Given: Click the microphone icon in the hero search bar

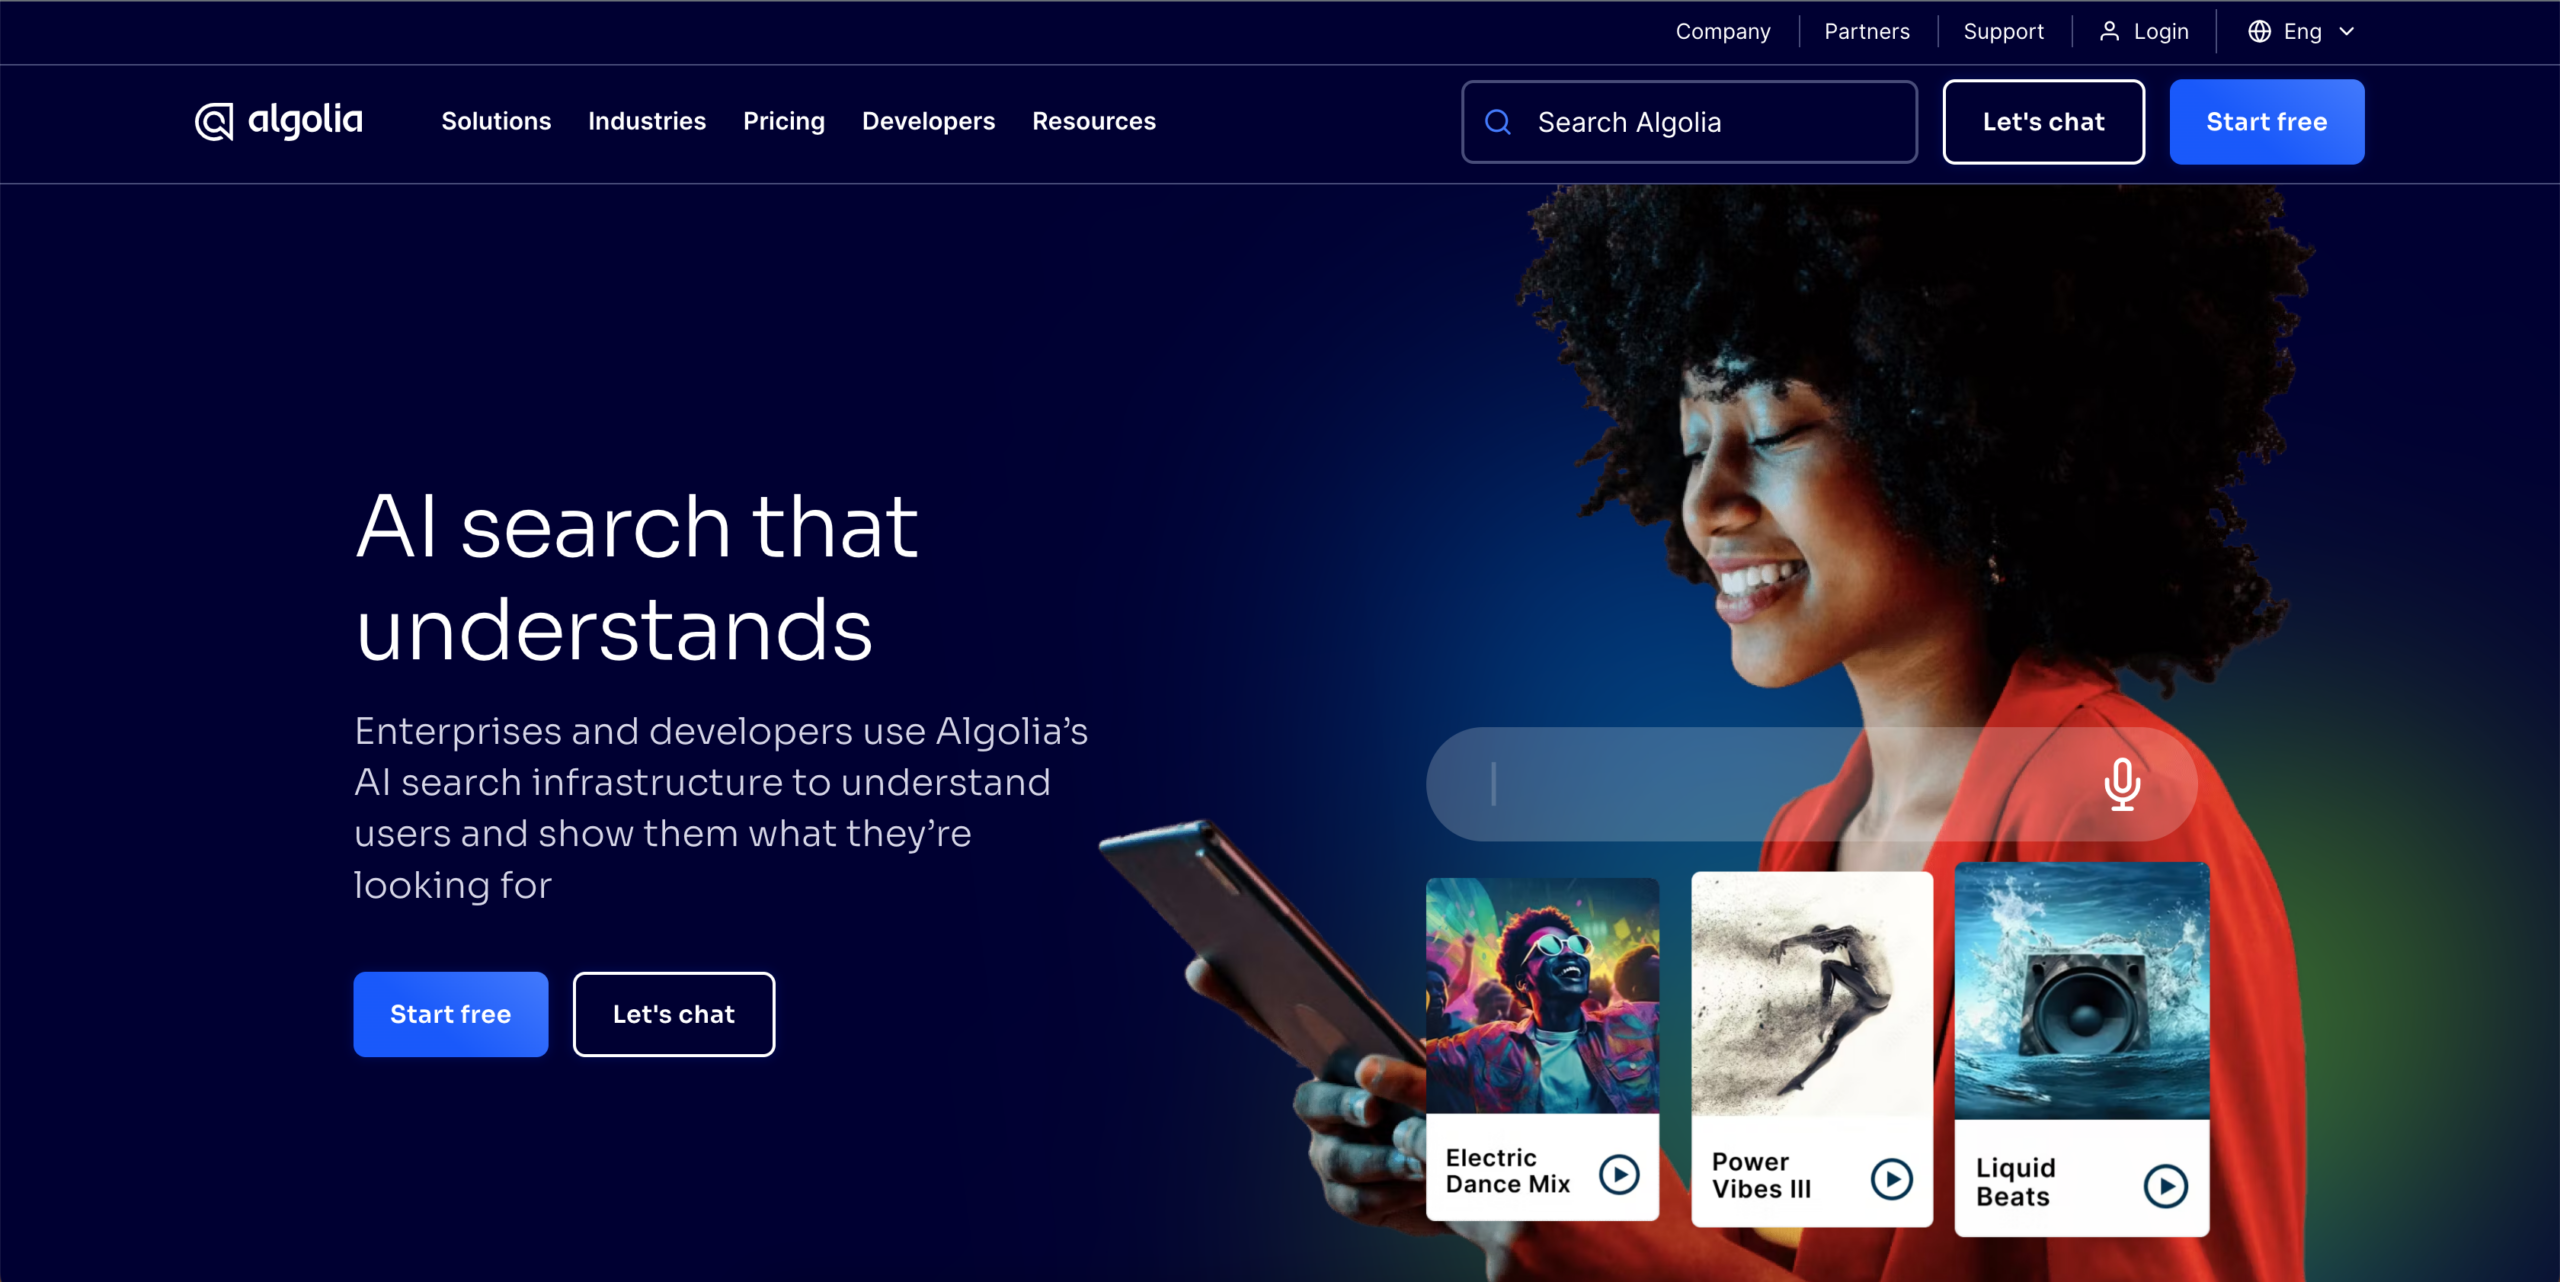Looking at the screenshot, I should (x=2122, y=784).
